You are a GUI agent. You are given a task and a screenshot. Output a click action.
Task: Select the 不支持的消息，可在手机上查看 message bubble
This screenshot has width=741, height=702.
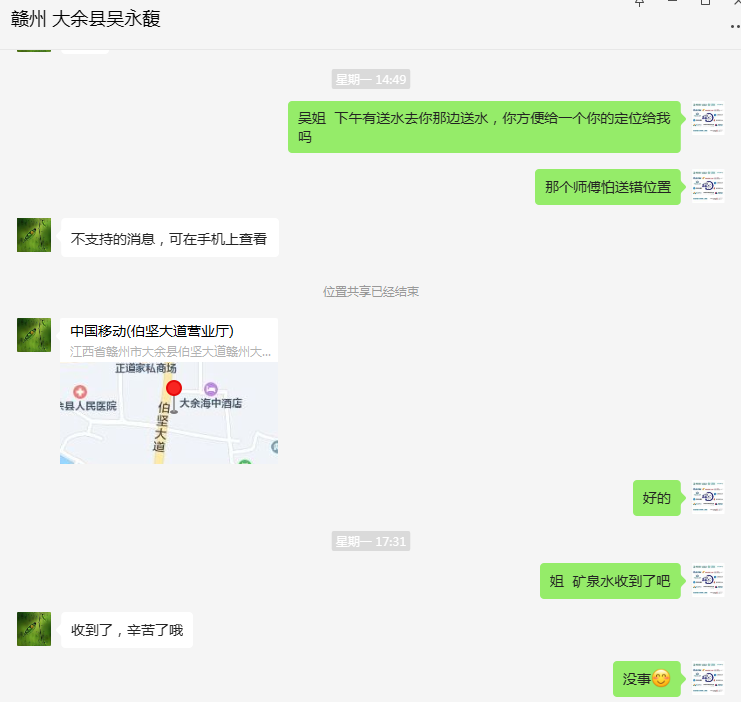tap(170, 238)
